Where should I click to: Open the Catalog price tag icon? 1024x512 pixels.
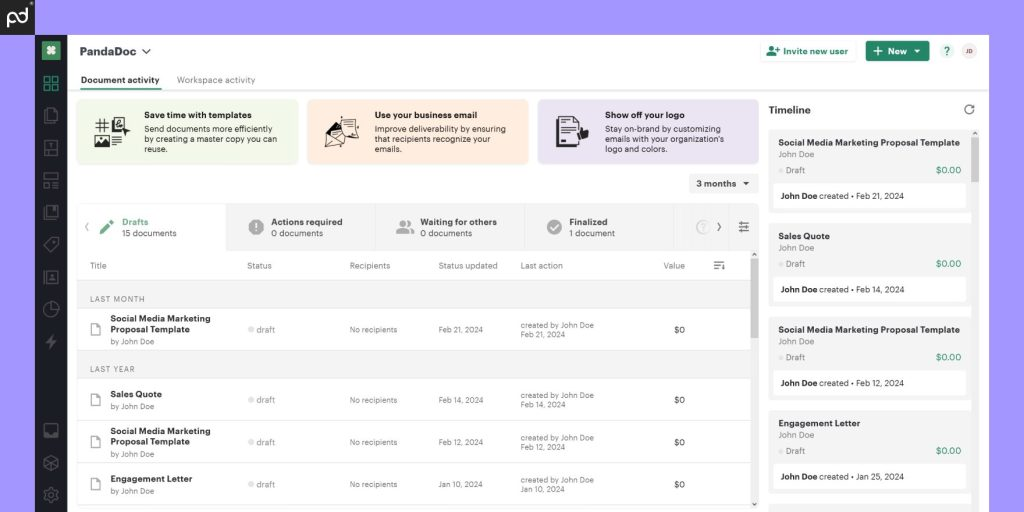[x=51, y=245]
